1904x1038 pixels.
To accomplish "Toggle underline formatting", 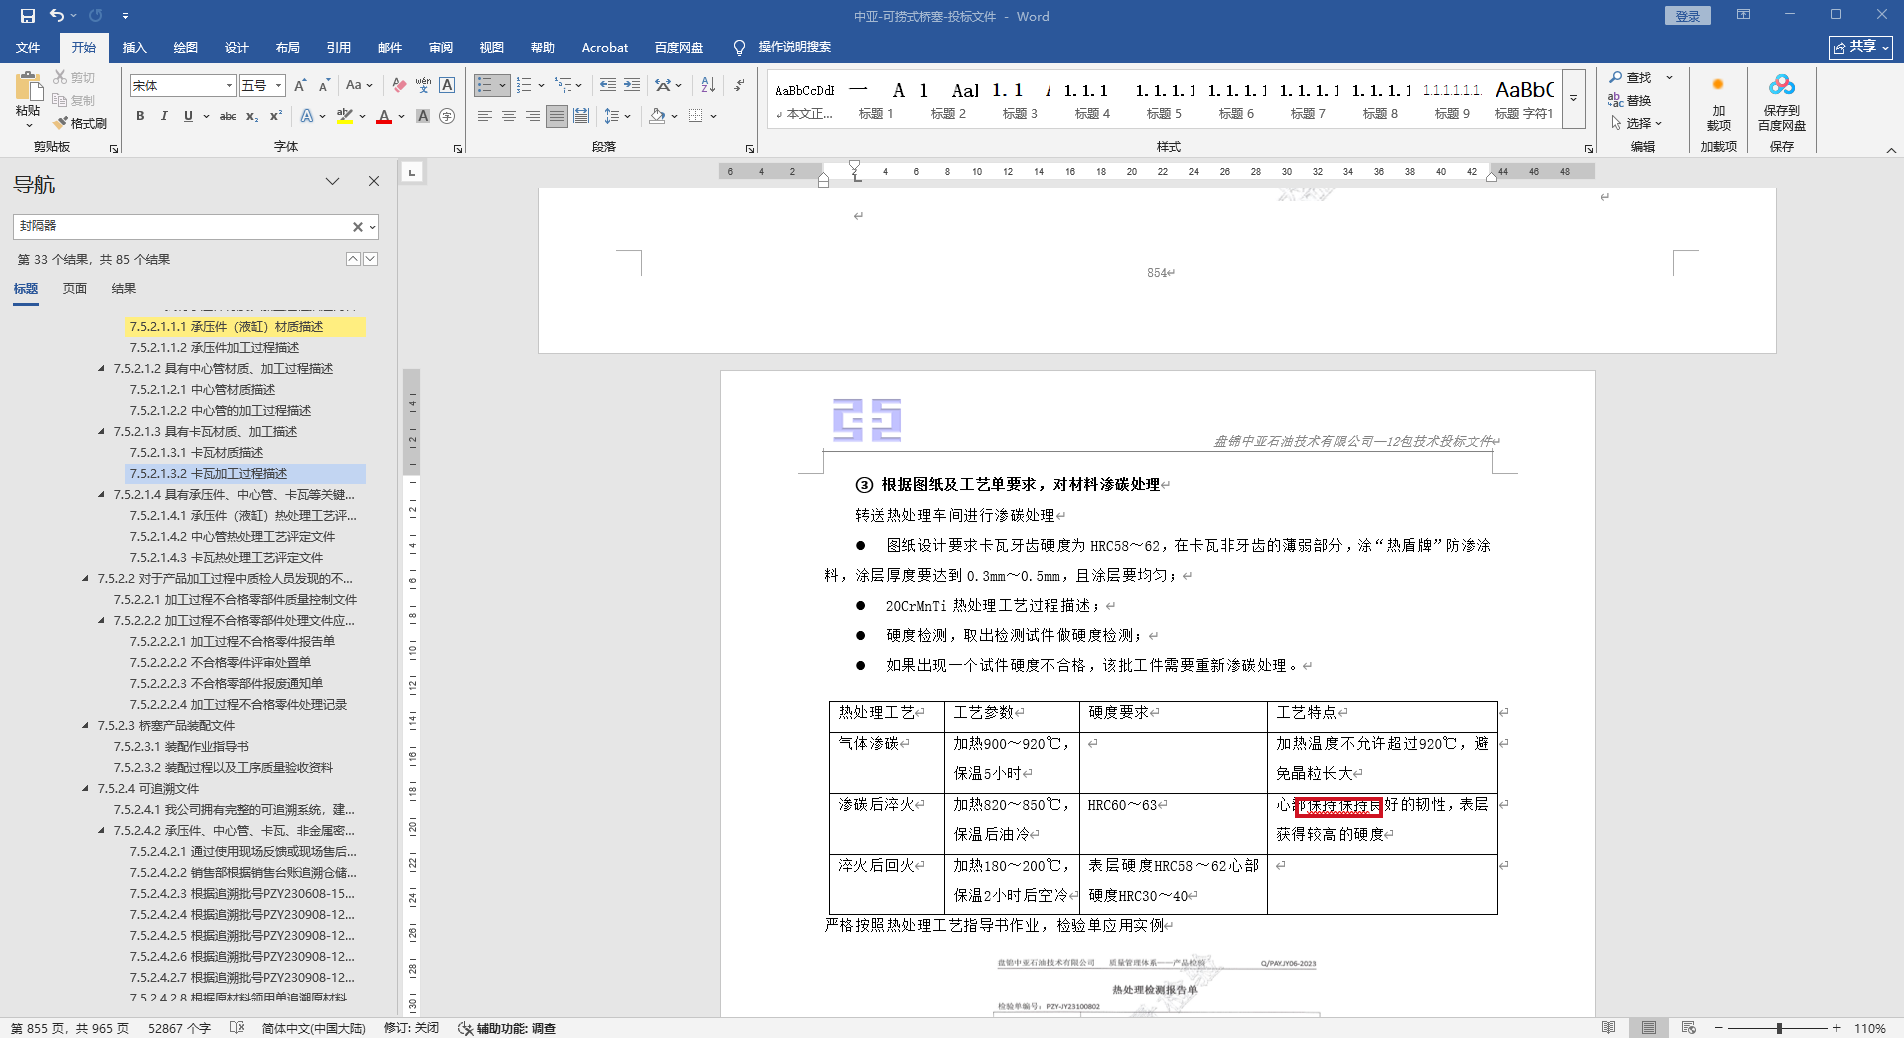I will [x=188, y=116].
